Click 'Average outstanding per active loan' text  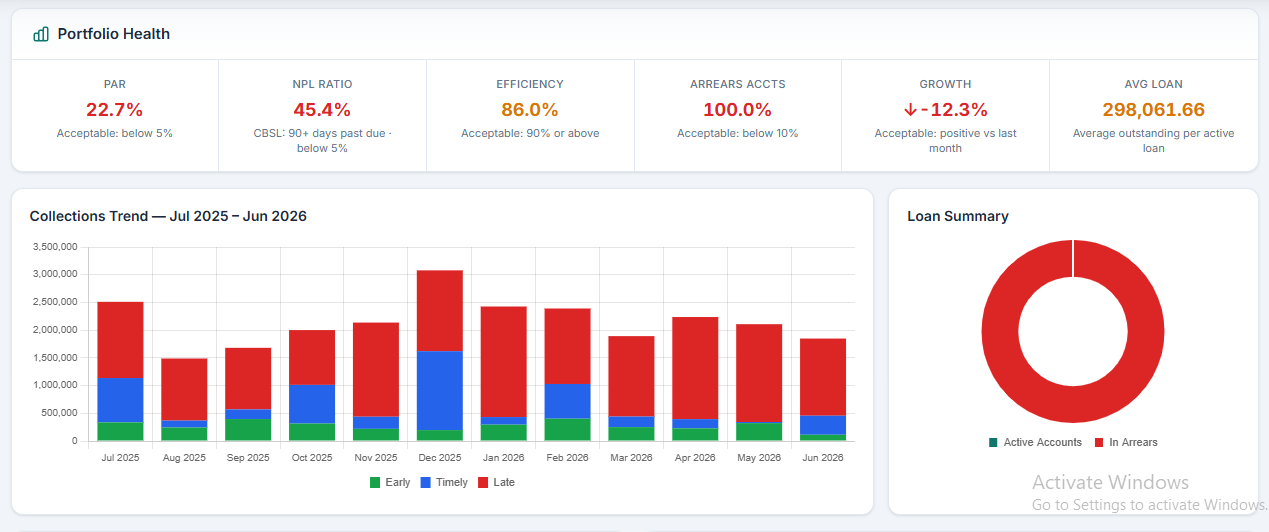point(1153,140)
